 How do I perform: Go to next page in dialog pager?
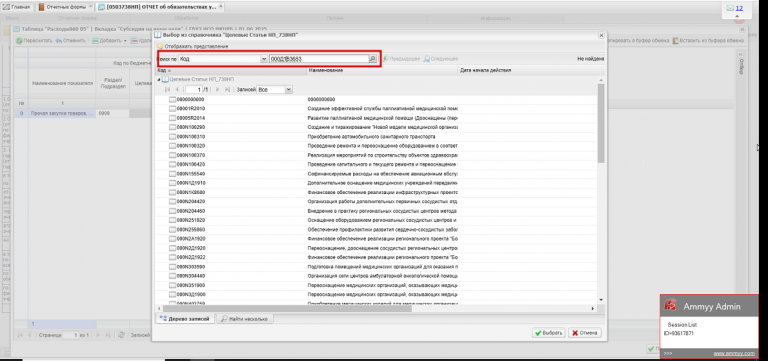click(217, 90)
